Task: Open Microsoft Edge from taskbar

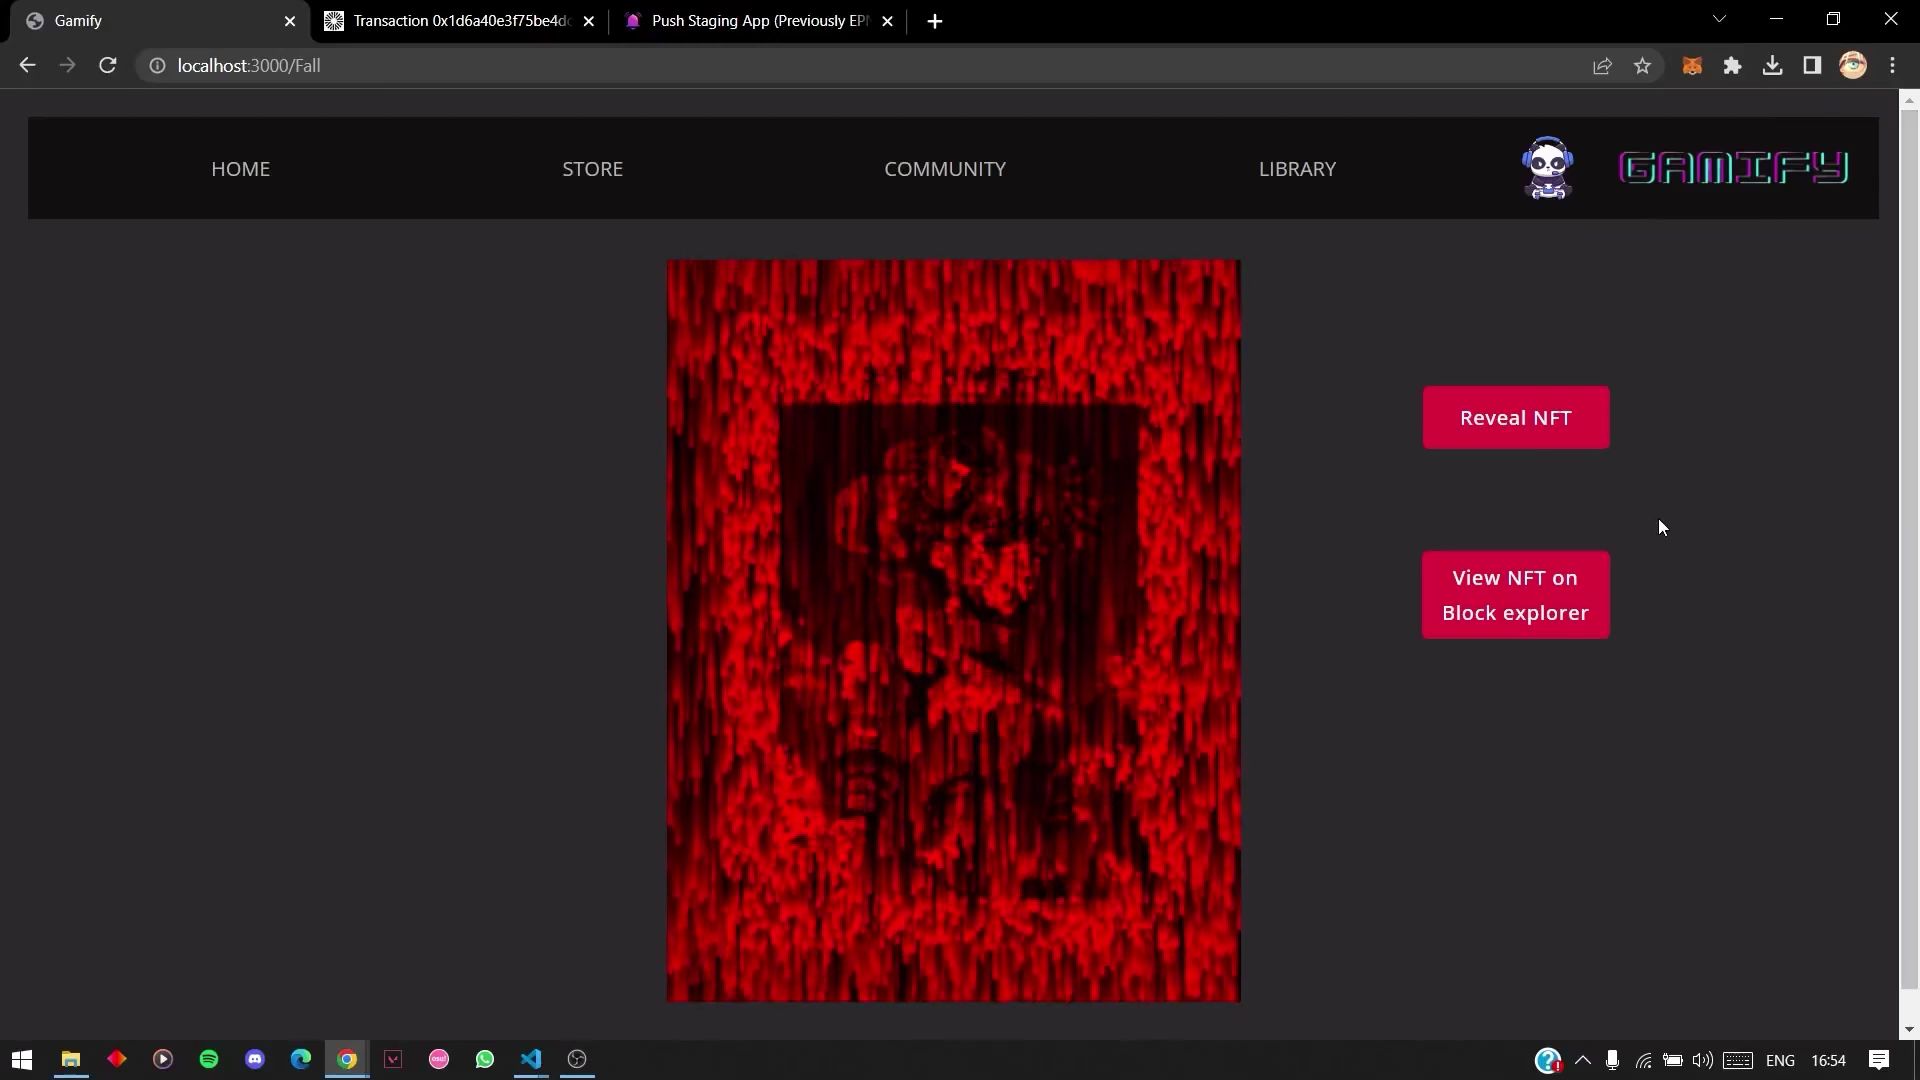Action: (301, 1060)
